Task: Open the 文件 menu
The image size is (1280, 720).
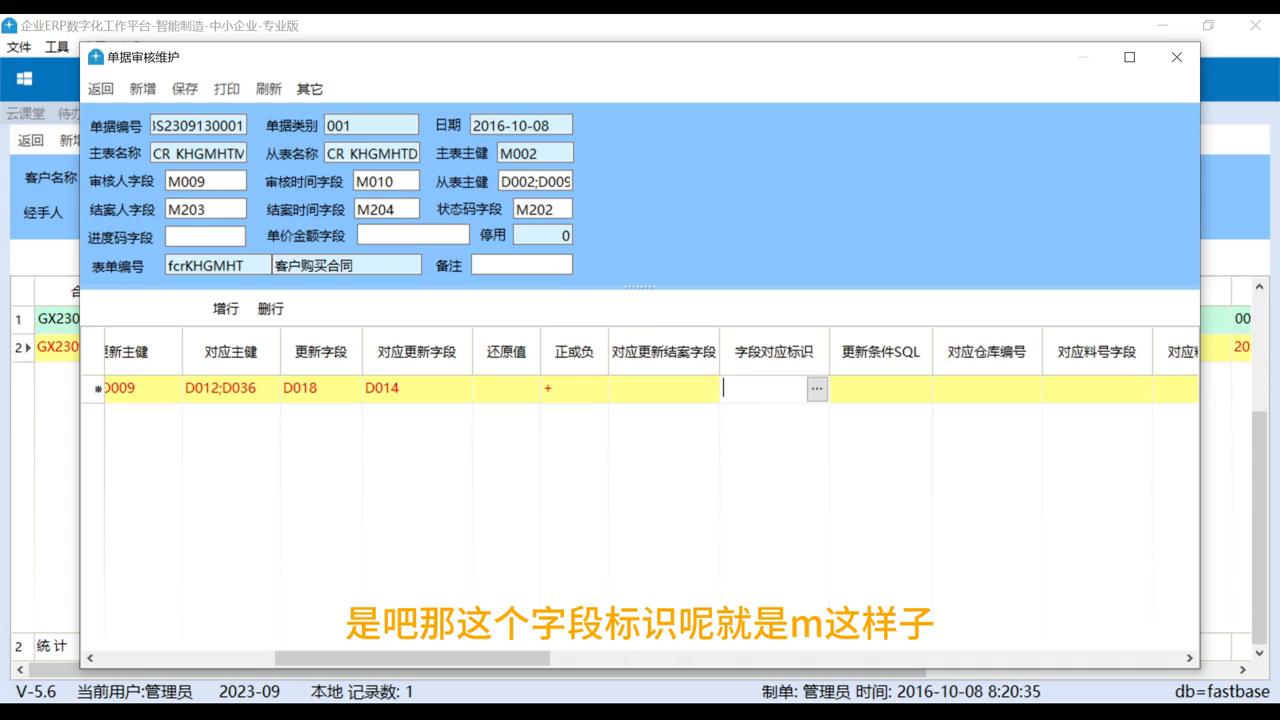Action: (x=18, y=46)
